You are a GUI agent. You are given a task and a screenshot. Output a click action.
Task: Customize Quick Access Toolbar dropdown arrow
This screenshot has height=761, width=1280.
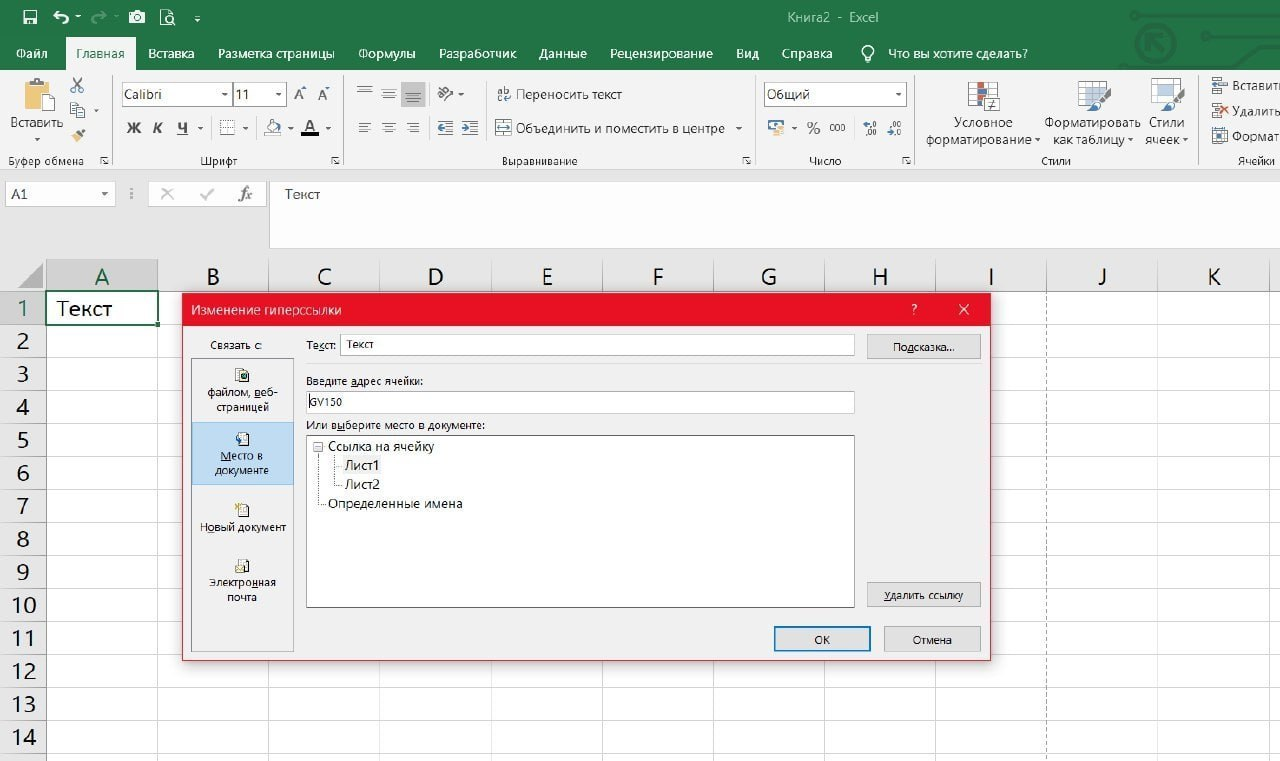coord(197,18)
